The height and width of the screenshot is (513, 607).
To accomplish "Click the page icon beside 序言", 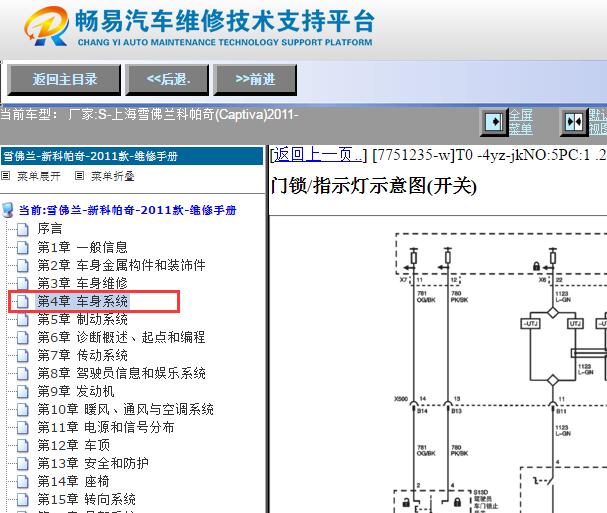I will pos(22,229).
